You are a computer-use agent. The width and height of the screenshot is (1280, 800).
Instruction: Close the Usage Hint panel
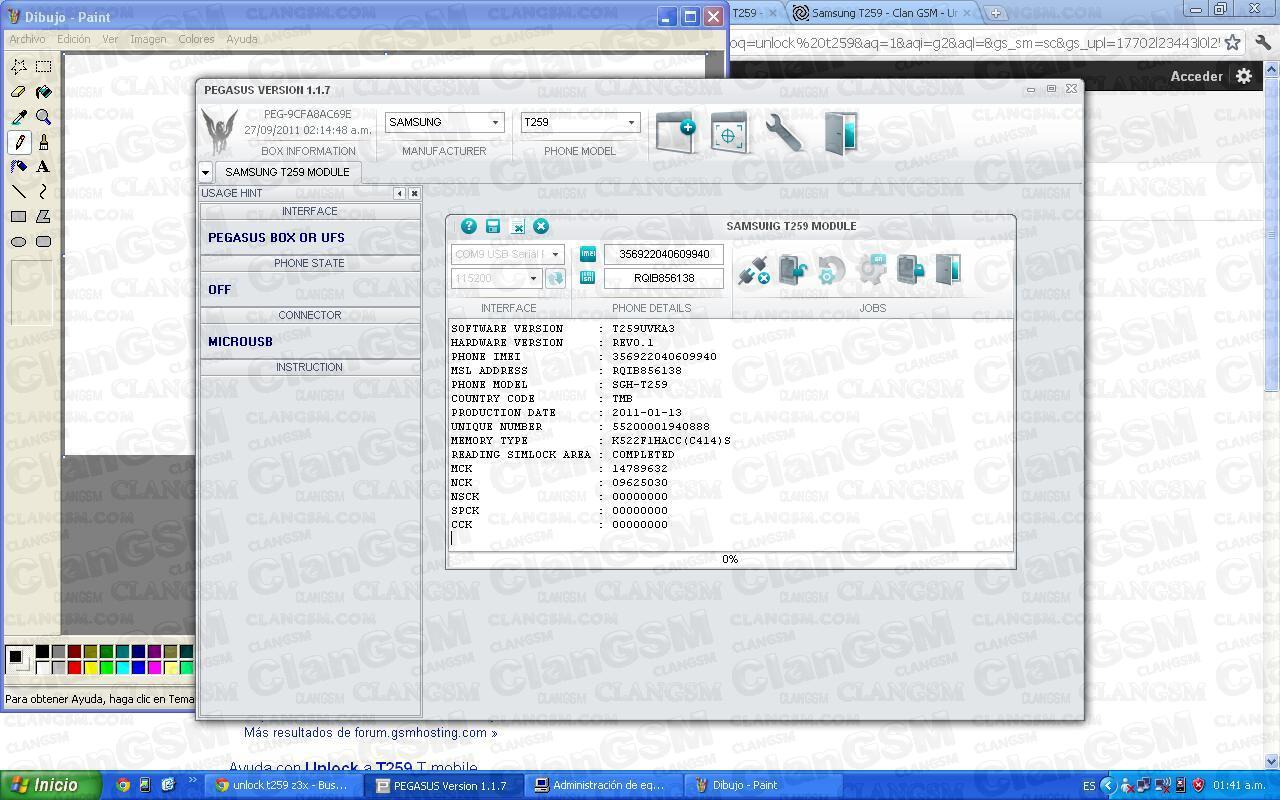tap(414, 193)
